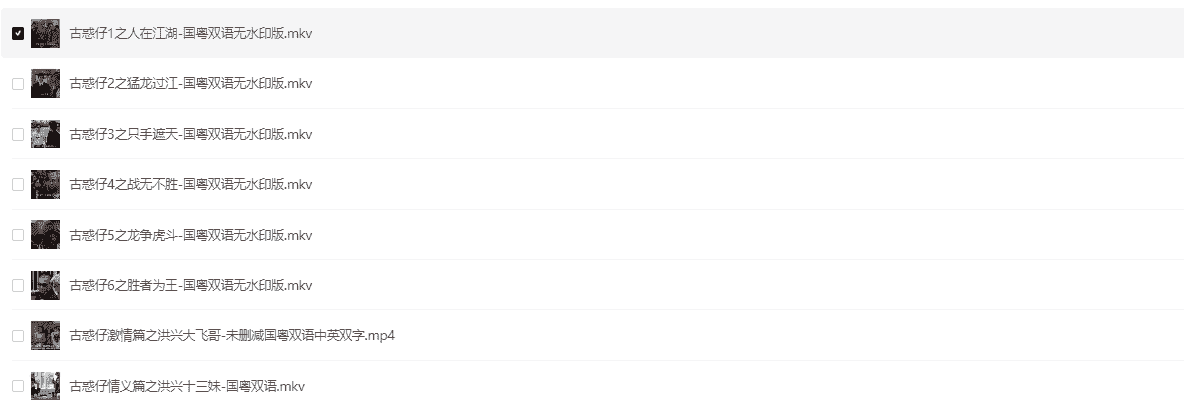Image resolution: width=1184 pixels, height=410 pixels.
Task: Mark the checkbox for 古惑仔6之胜者为王
Action: (18, 285)
